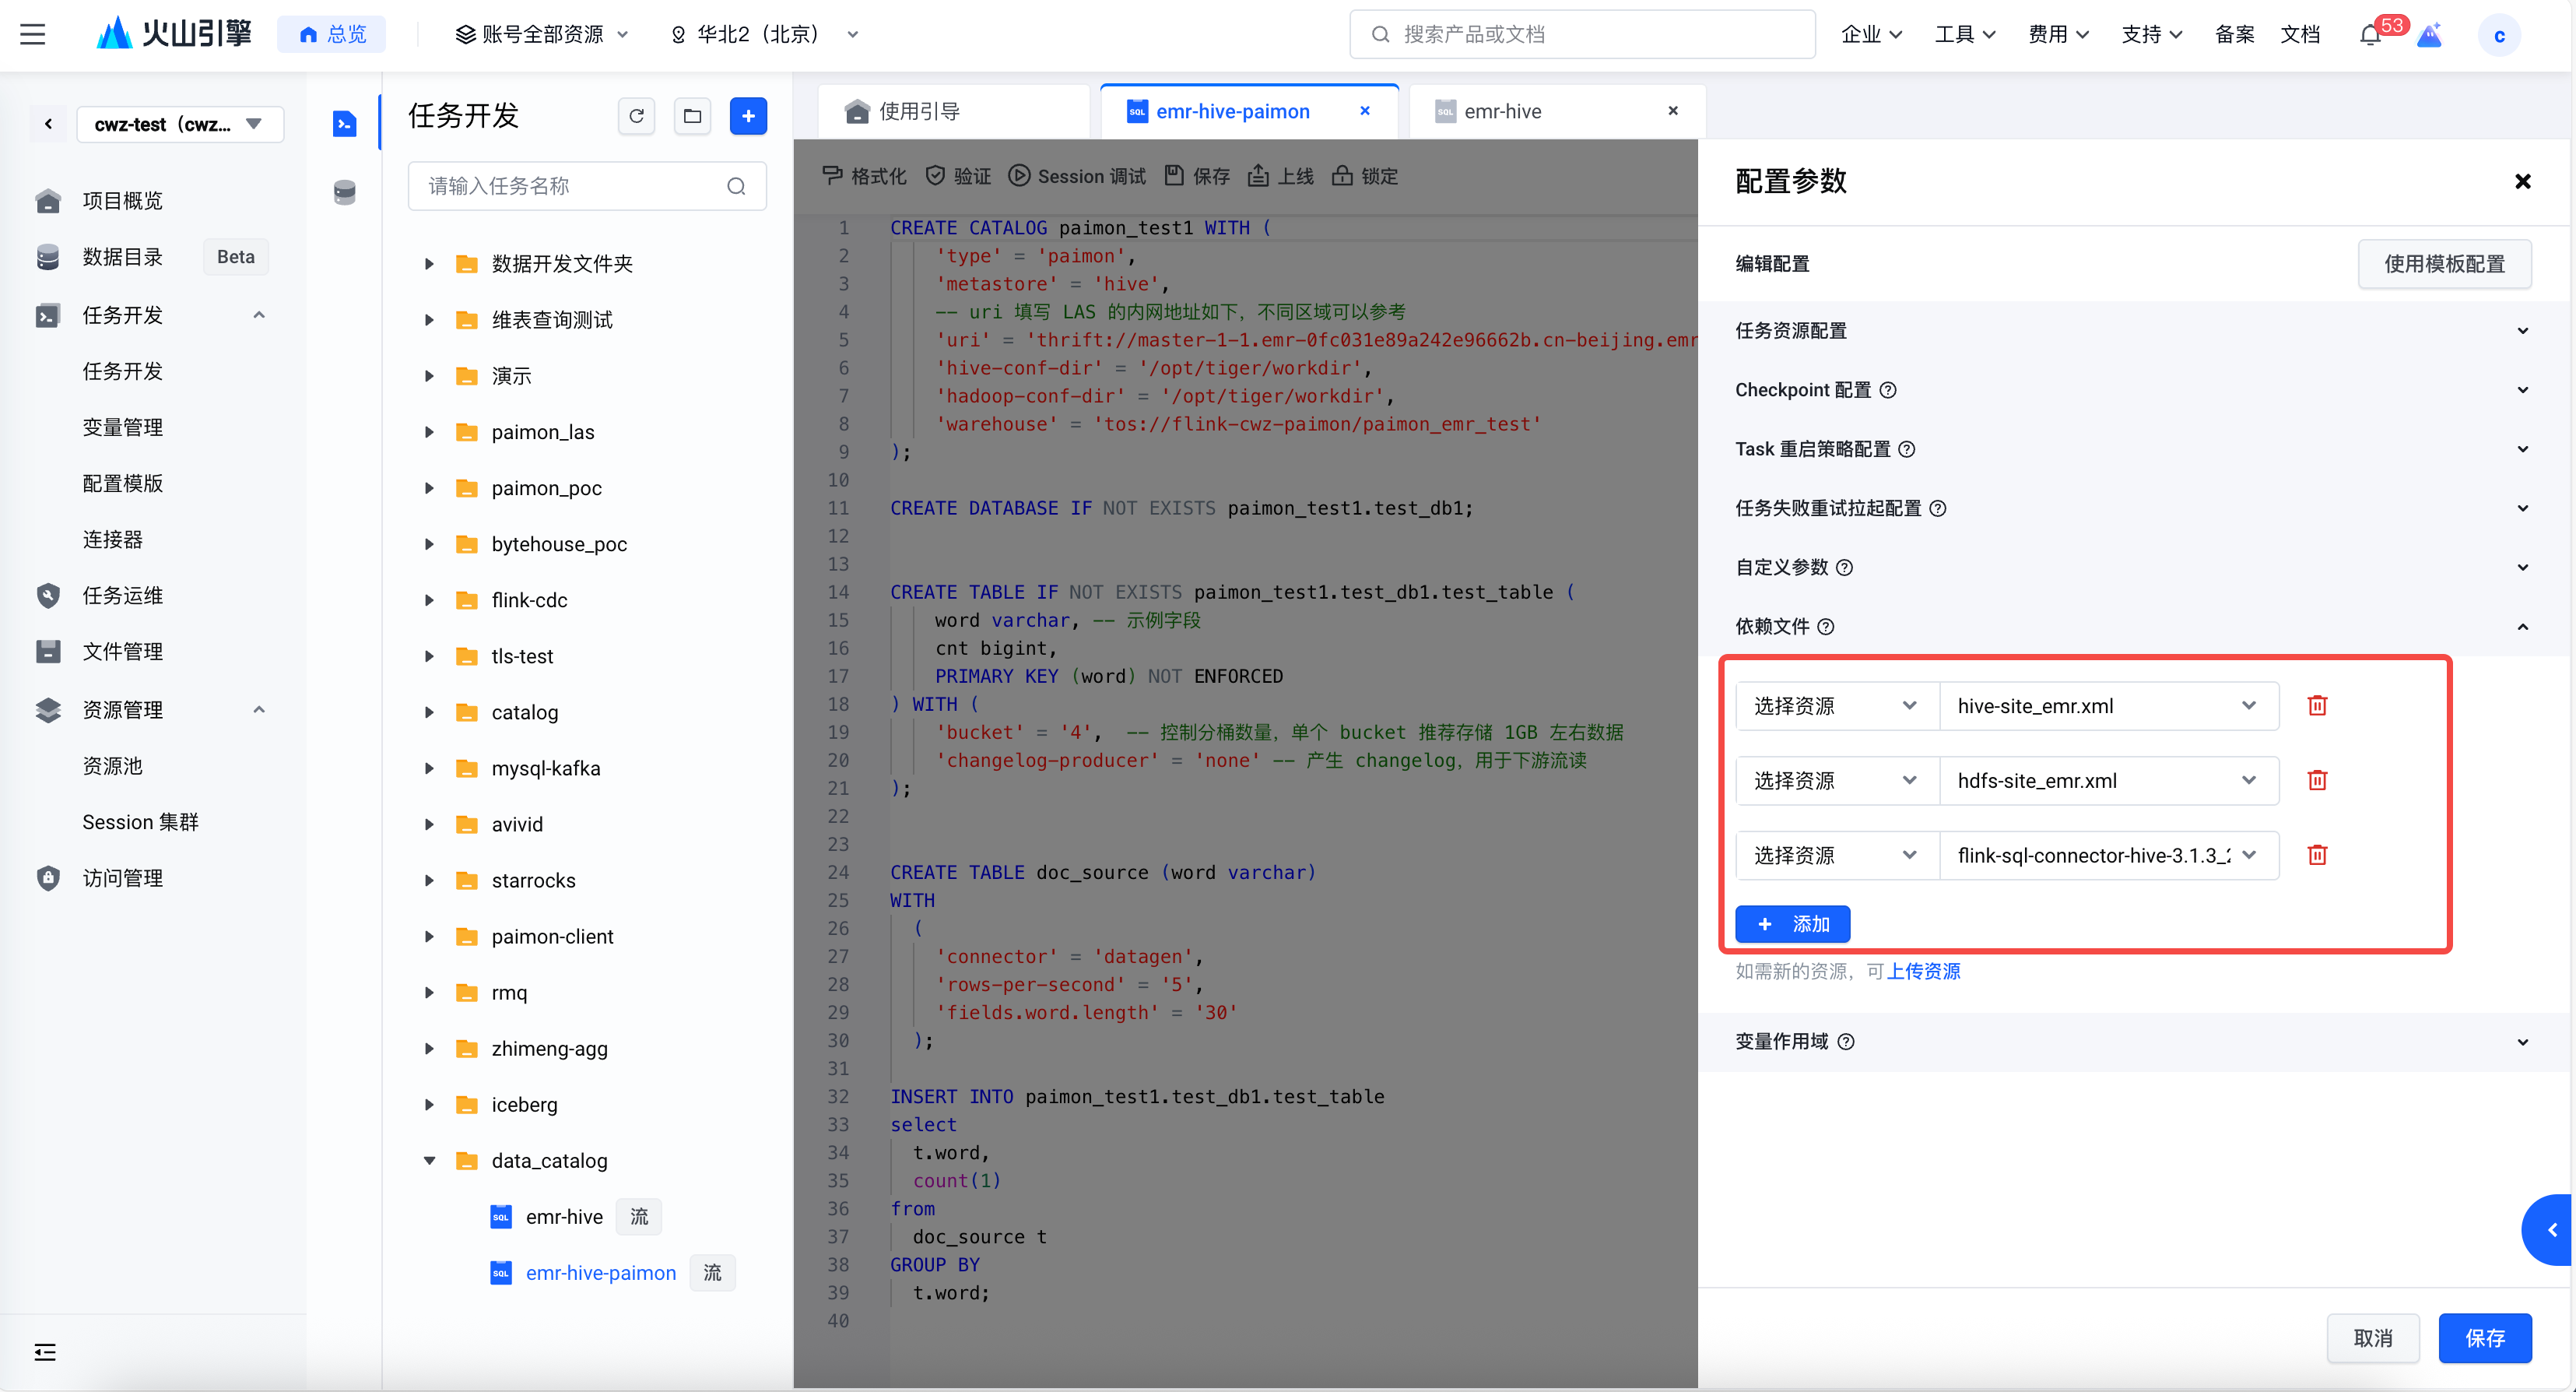Collapse the dependency files section
Image resolution: width=2576 pixels, height=1392 pixels.
(2522, 627)
